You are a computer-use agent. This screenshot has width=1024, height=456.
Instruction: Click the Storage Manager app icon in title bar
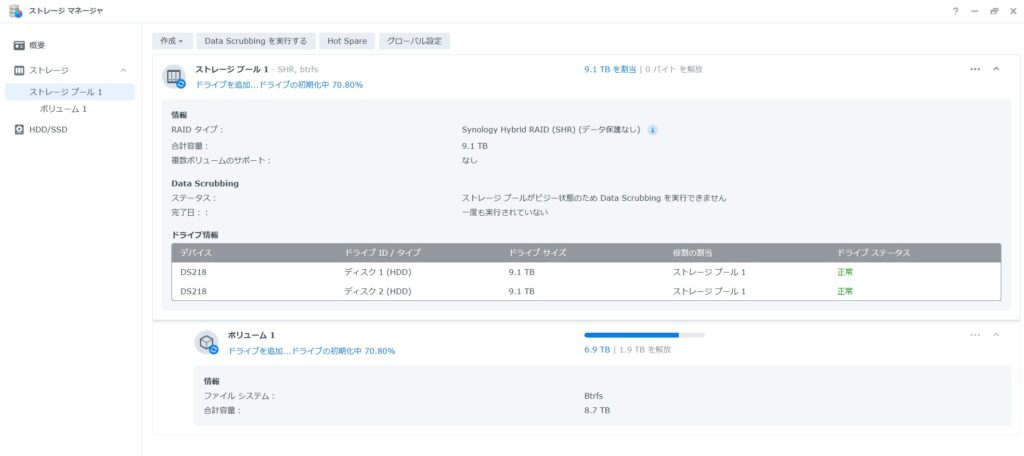(x=15, y=11)
